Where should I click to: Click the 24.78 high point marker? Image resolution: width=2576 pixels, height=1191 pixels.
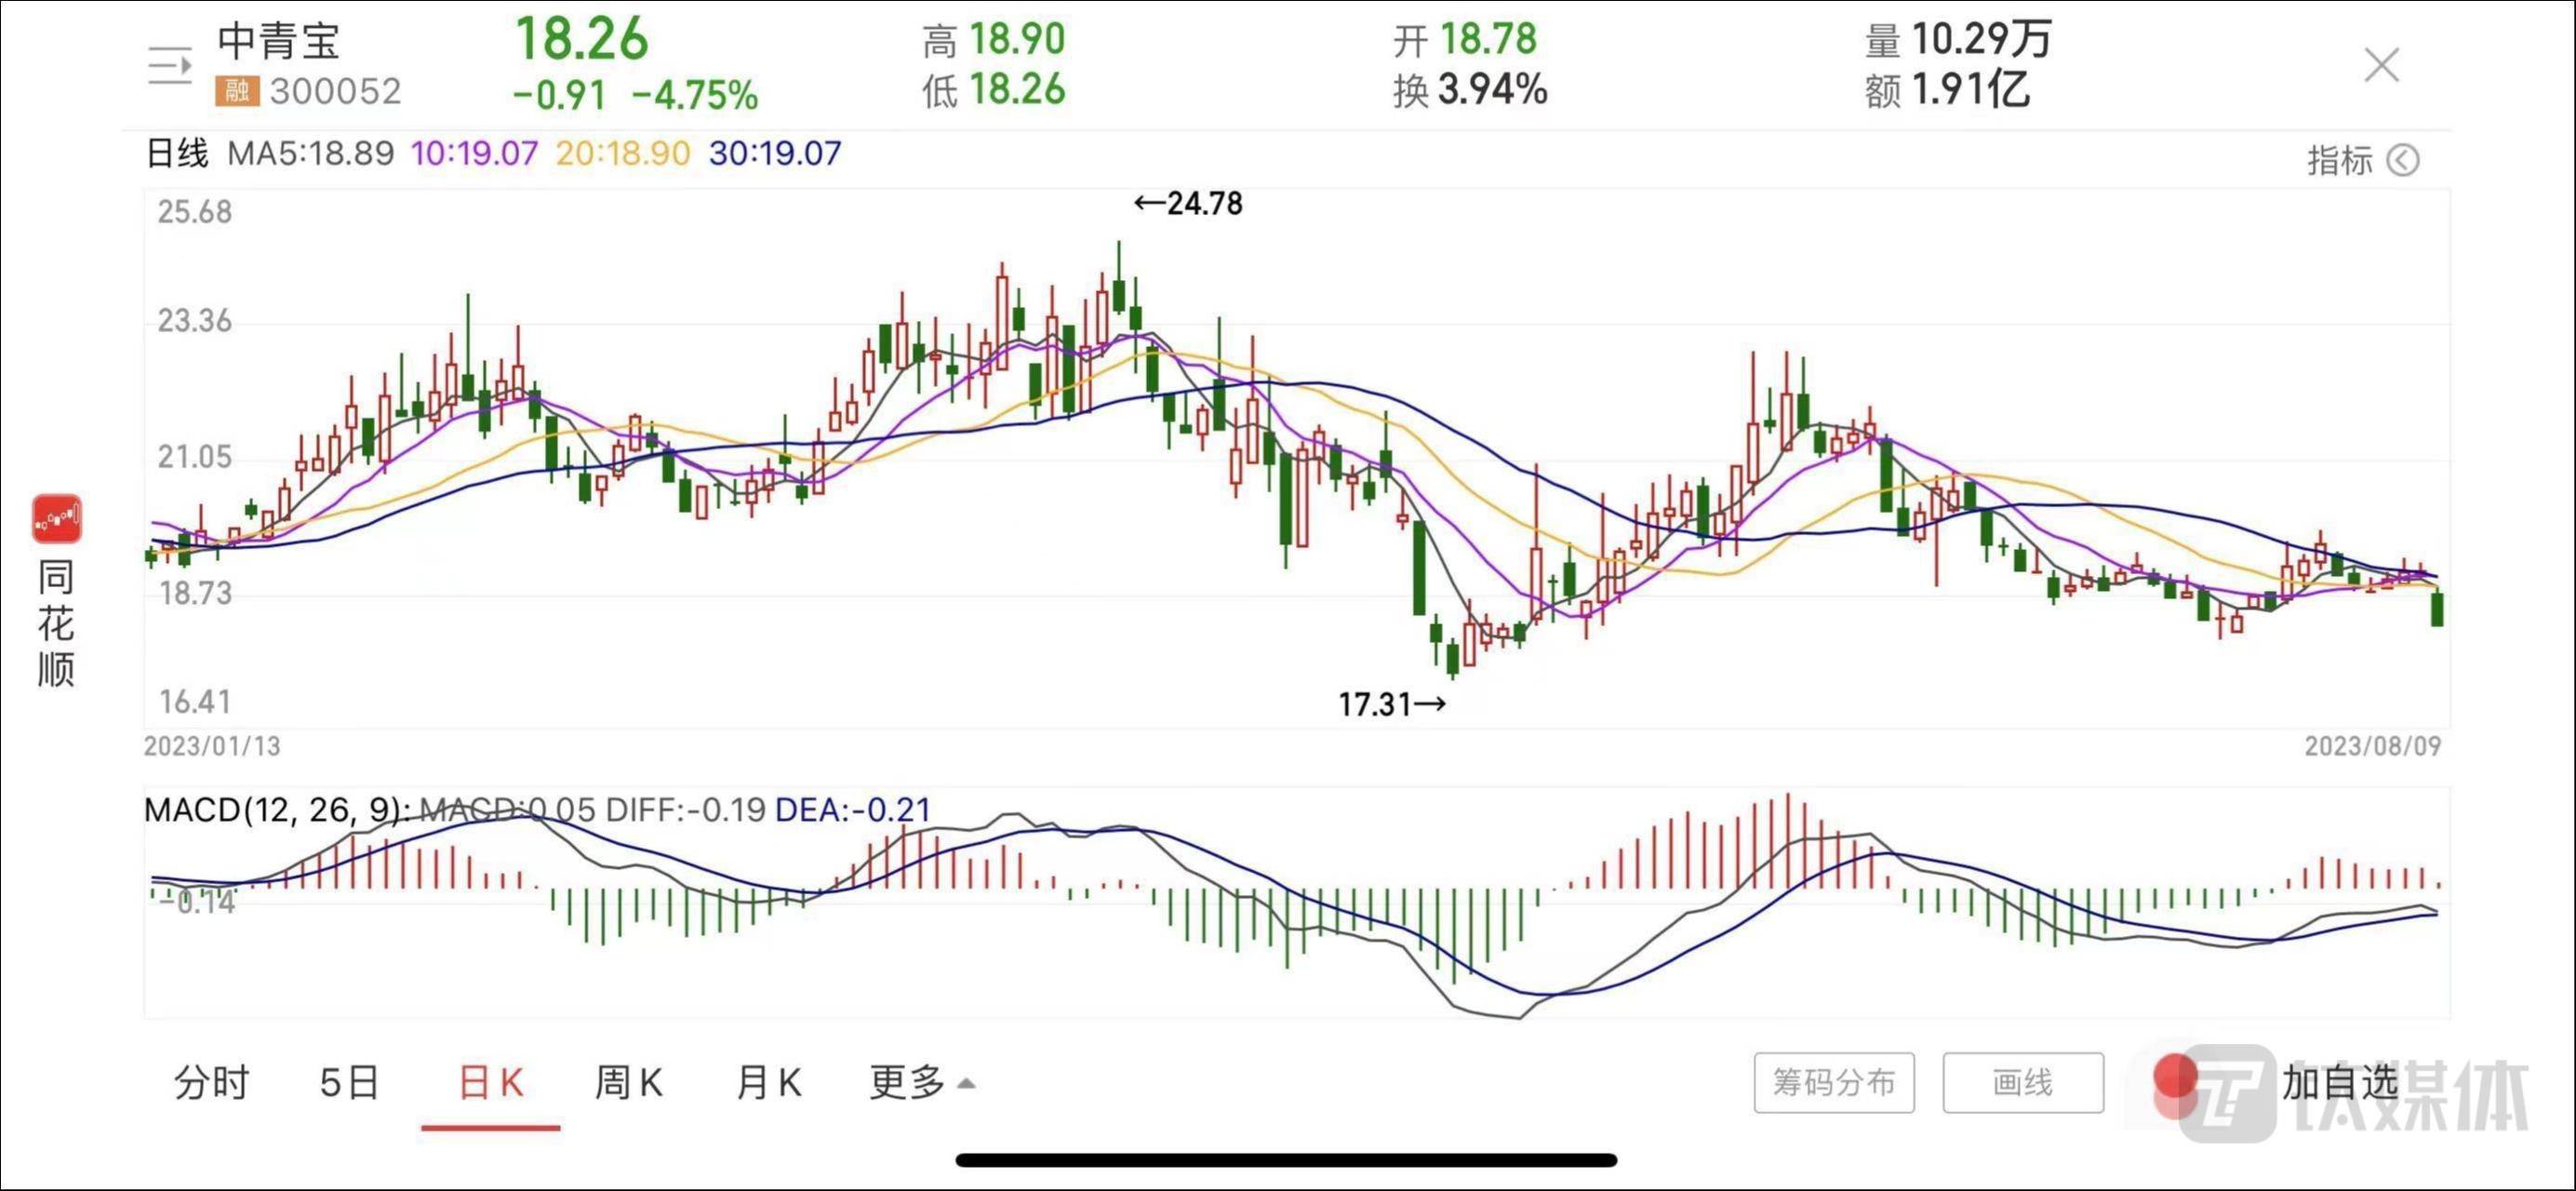[1188, 203]
